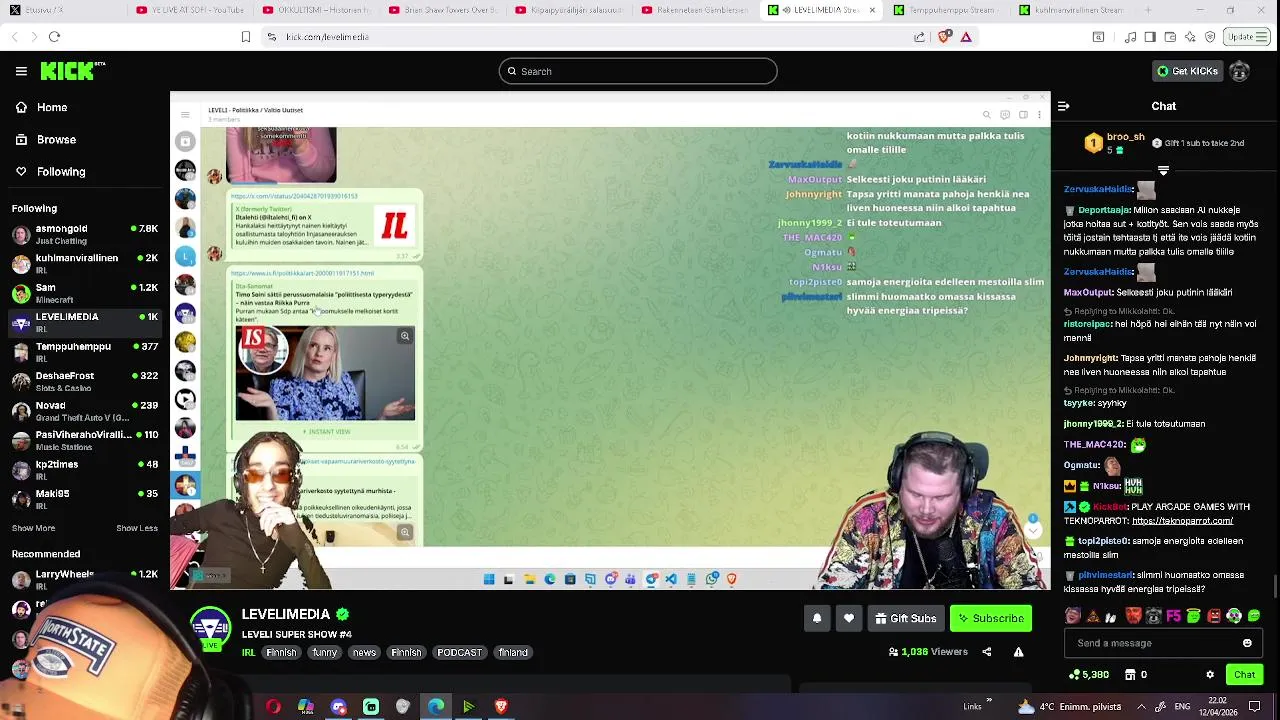Switch to the YE LIVE AT SOFI YouTube tab
The image size is (1280, 720).
(x=191, y=10)
